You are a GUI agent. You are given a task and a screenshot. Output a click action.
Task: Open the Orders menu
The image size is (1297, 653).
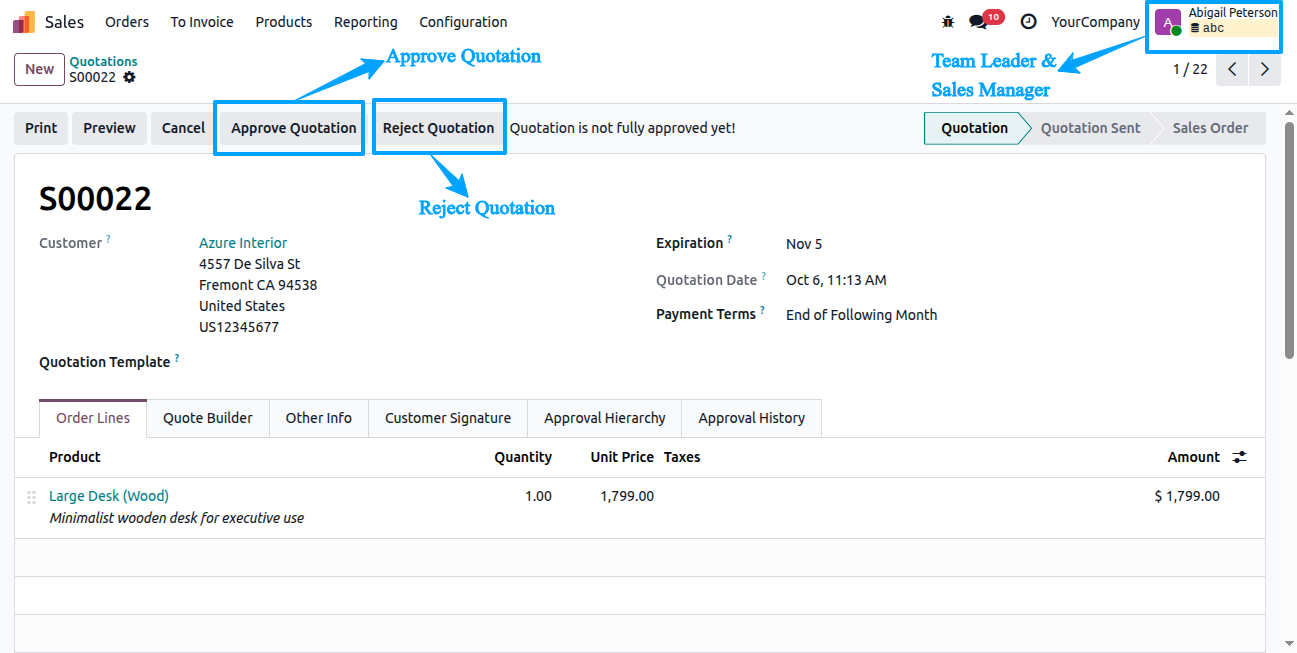pyautogui.click(x=127, y=22)
